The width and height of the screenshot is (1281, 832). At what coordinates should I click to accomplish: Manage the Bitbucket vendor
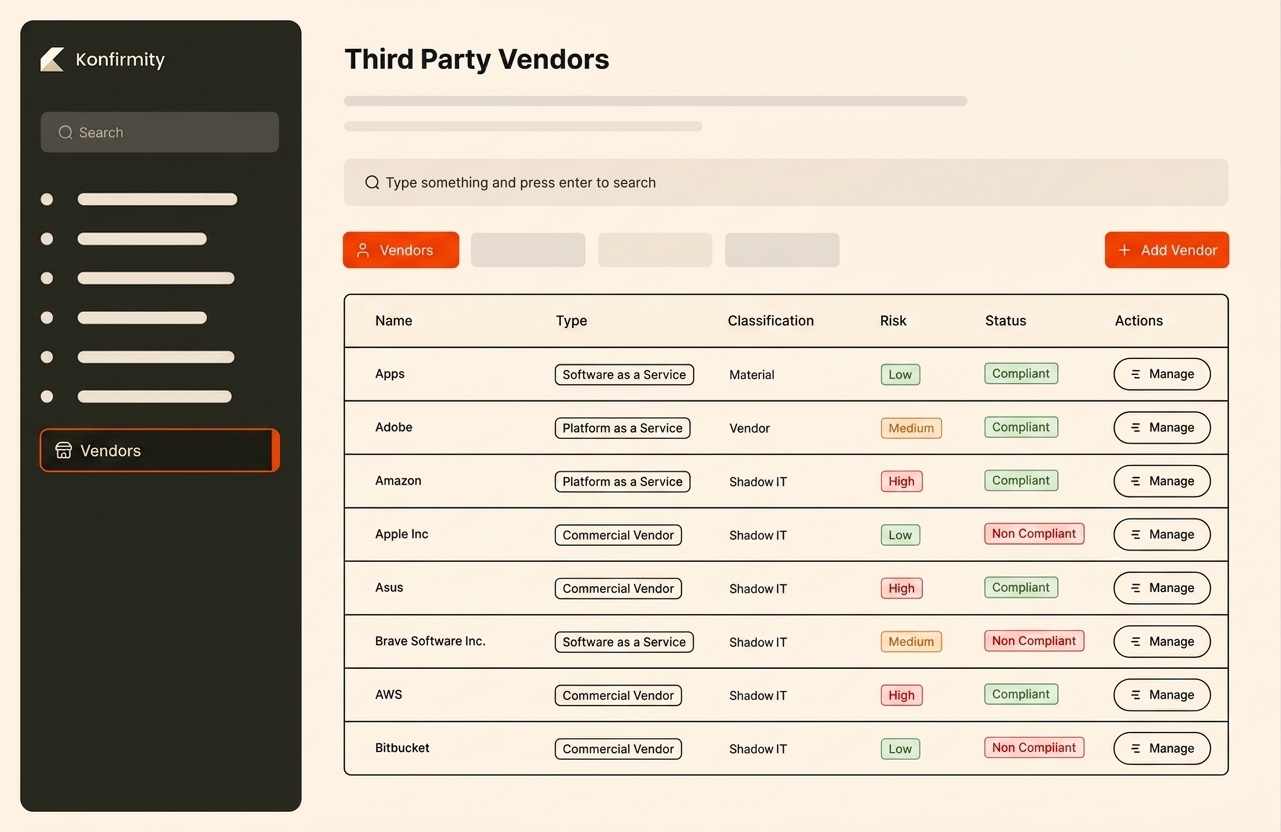coord(1162,748)
